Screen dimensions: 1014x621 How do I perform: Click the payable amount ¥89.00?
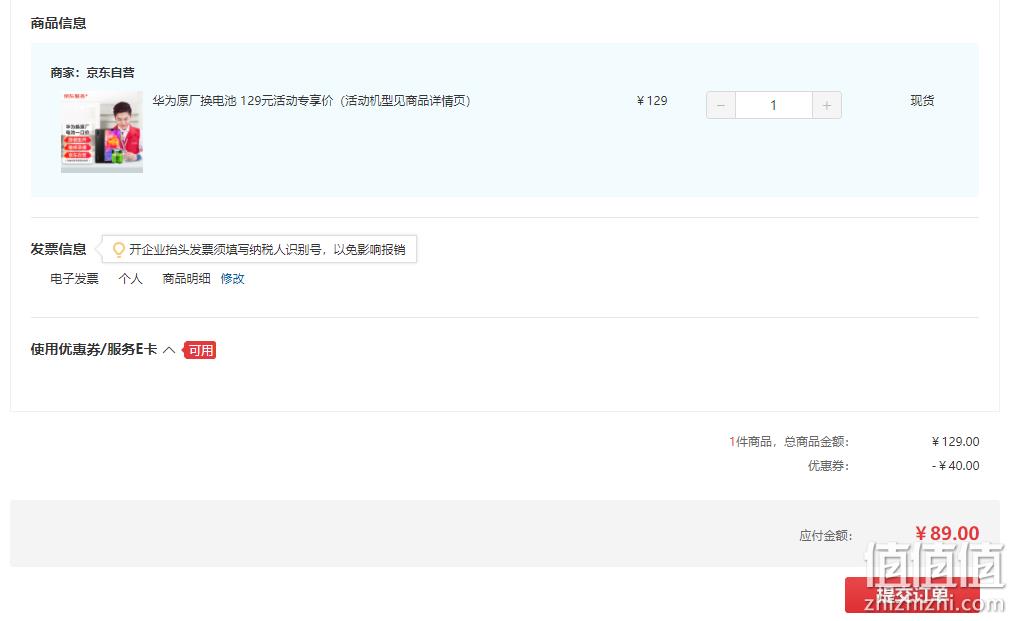click(947, 534)
